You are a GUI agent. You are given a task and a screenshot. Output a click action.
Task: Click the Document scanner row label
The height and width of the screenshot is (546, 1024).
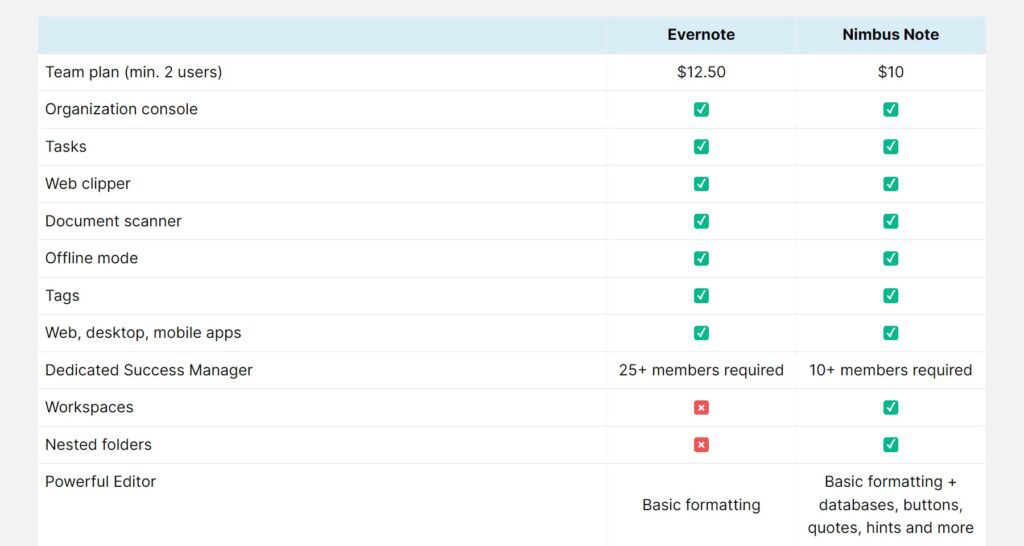point(113,221)
